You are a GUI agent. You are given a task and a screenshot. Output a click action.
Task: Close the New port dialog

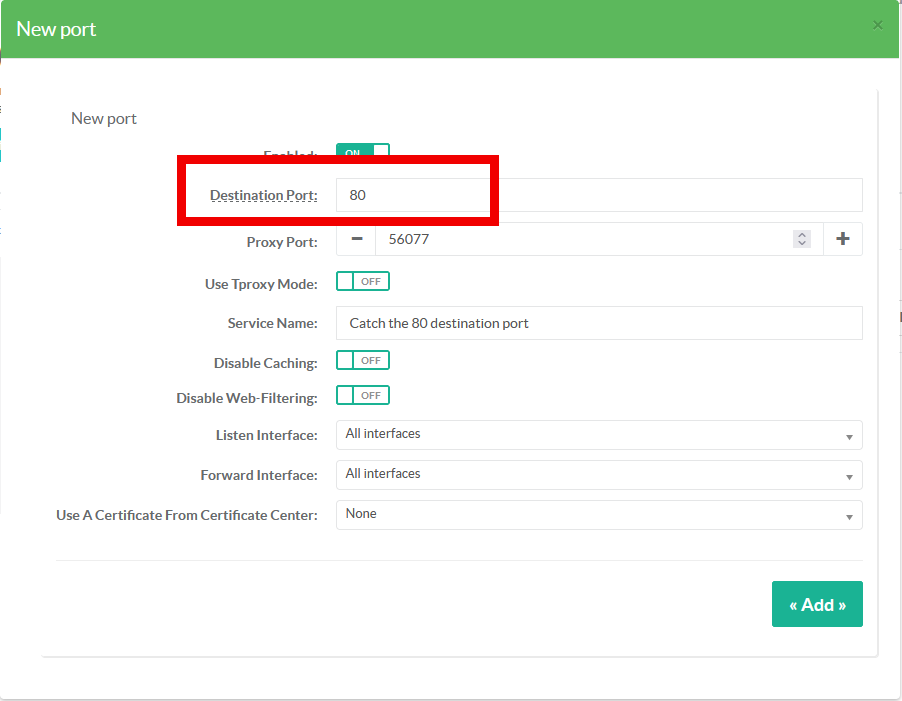tap(877, 26)
